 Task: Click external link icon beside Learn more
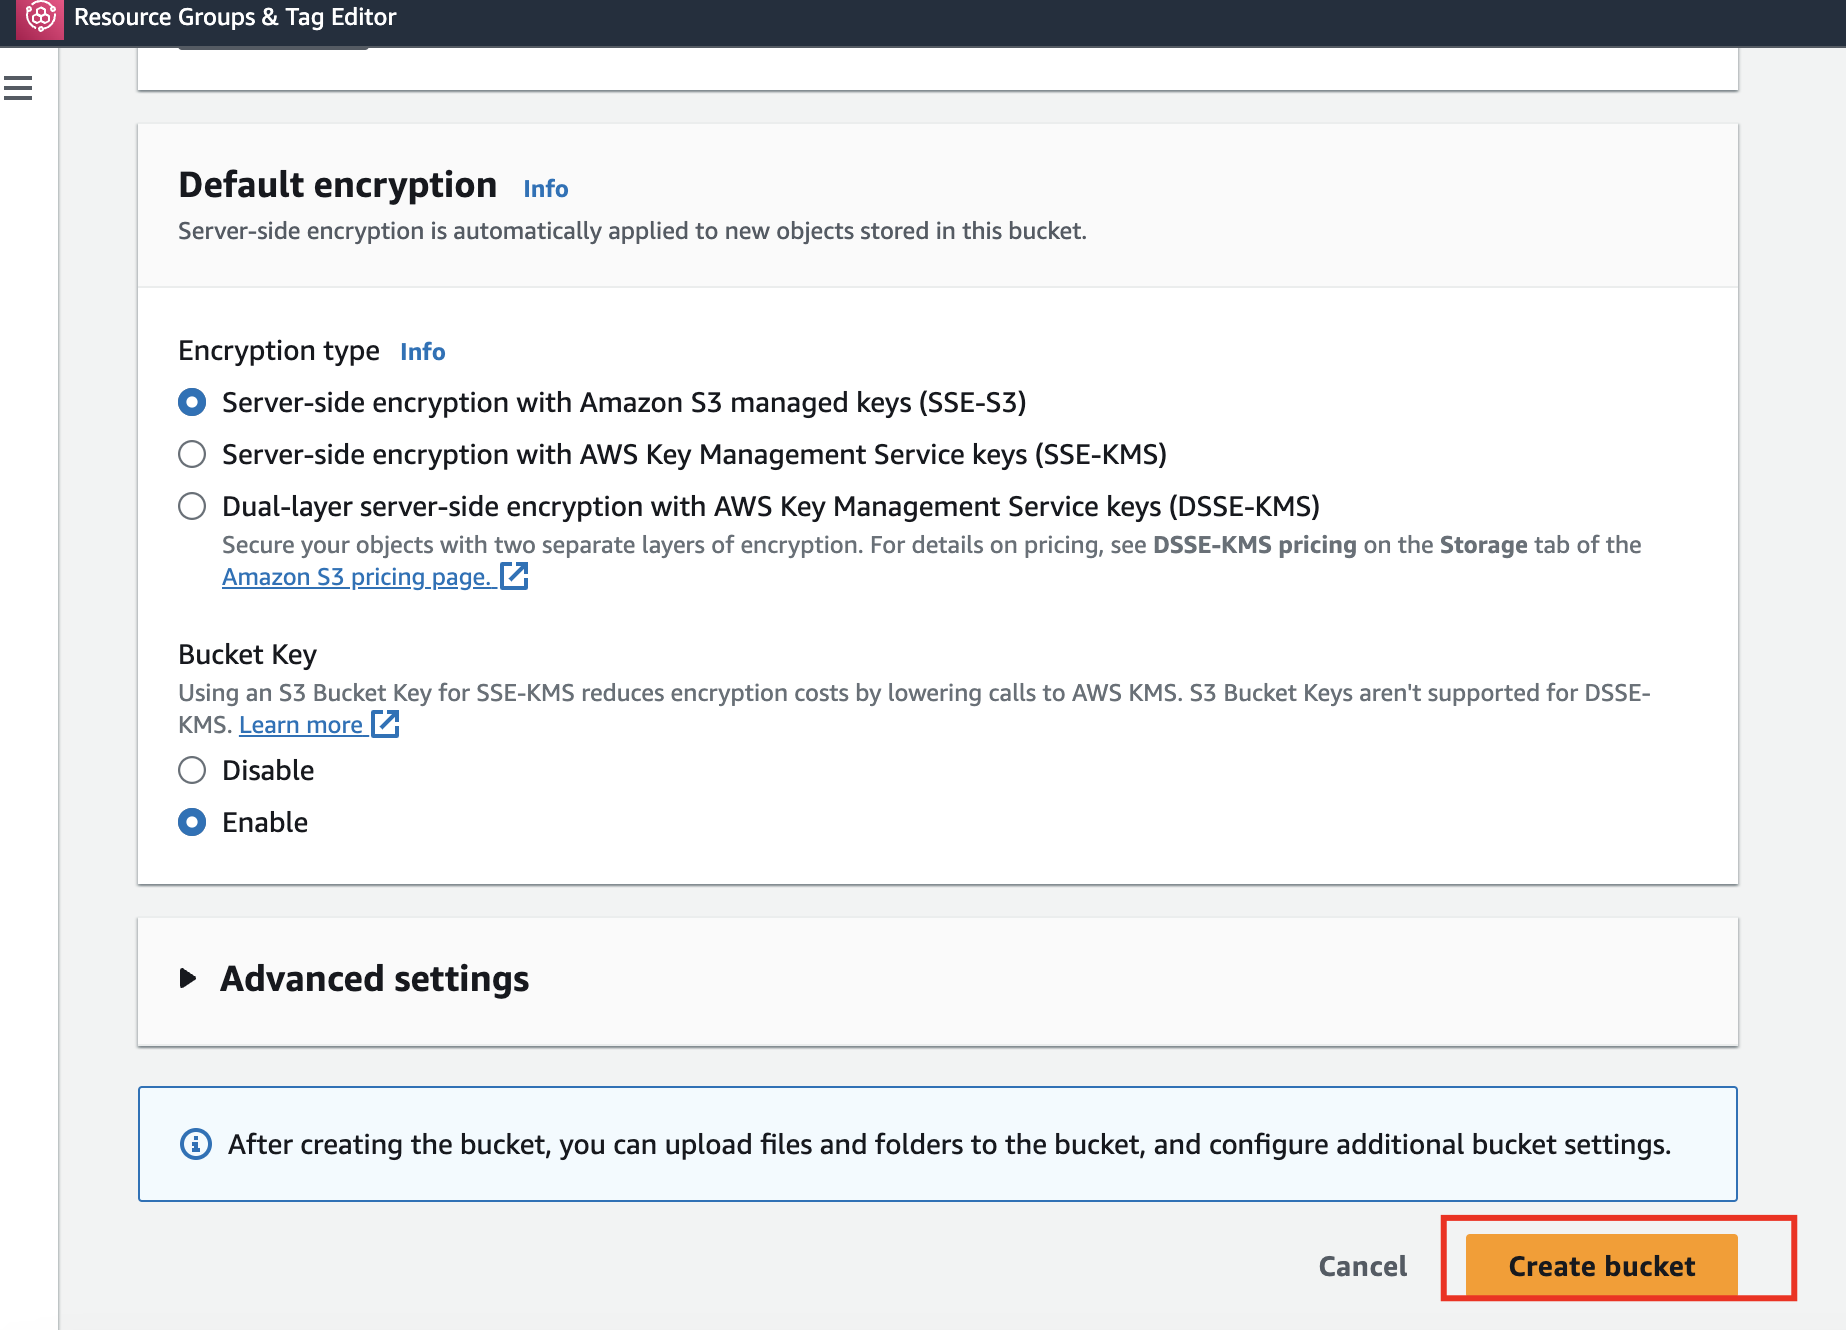(385, 724)
